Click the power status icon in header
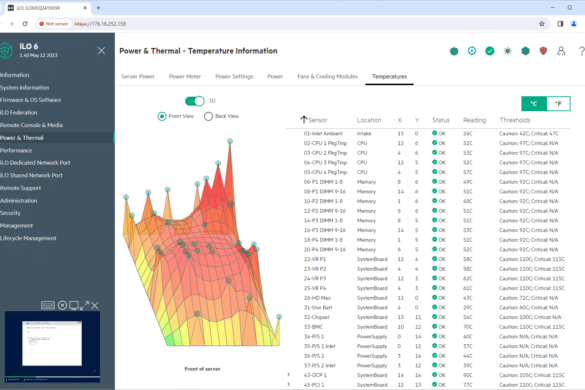 click(x=454, y=51)
